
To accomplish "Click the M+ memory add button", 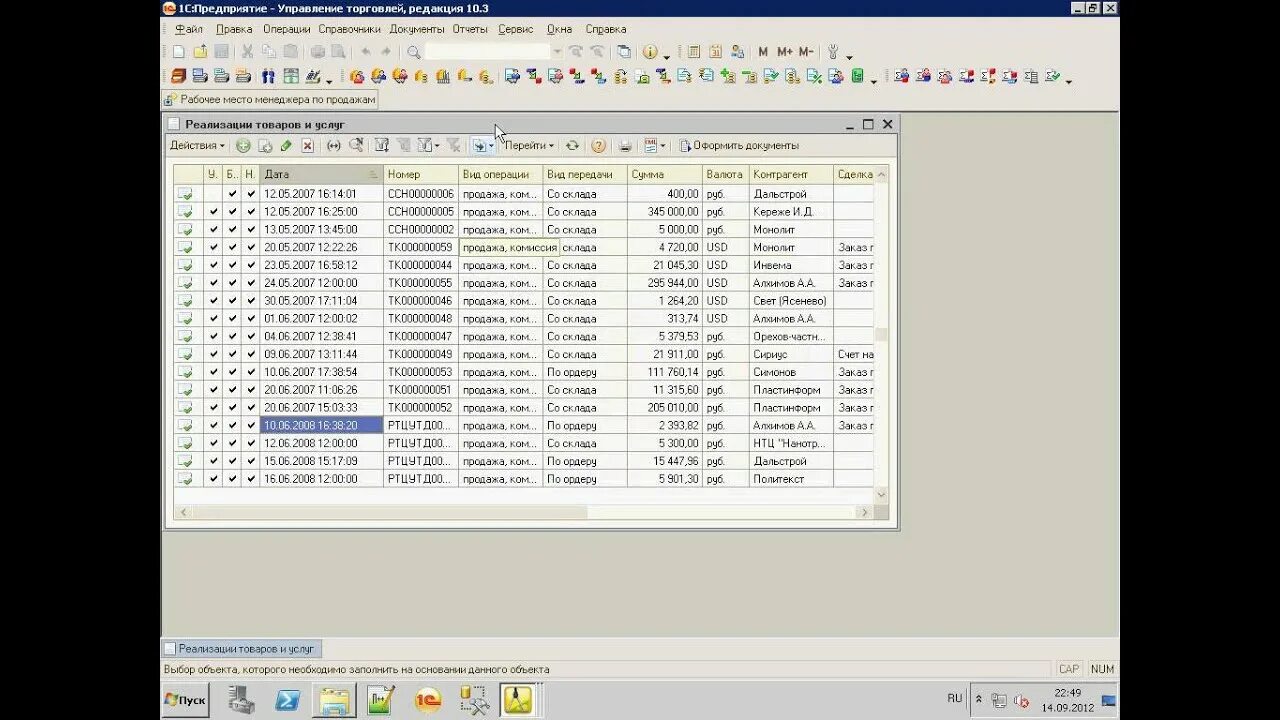I will pos(785,52).
